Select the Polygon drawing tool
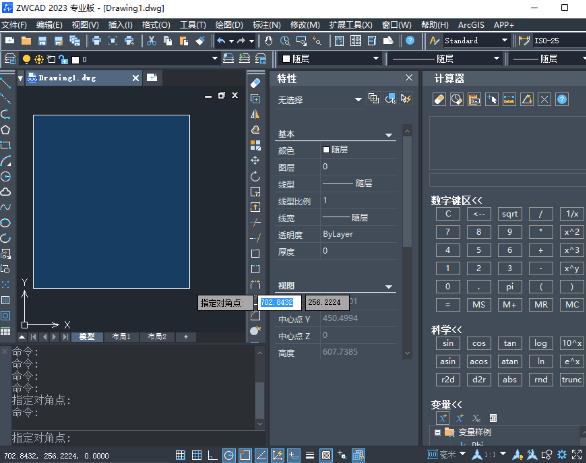 click(x=5, y=130)
